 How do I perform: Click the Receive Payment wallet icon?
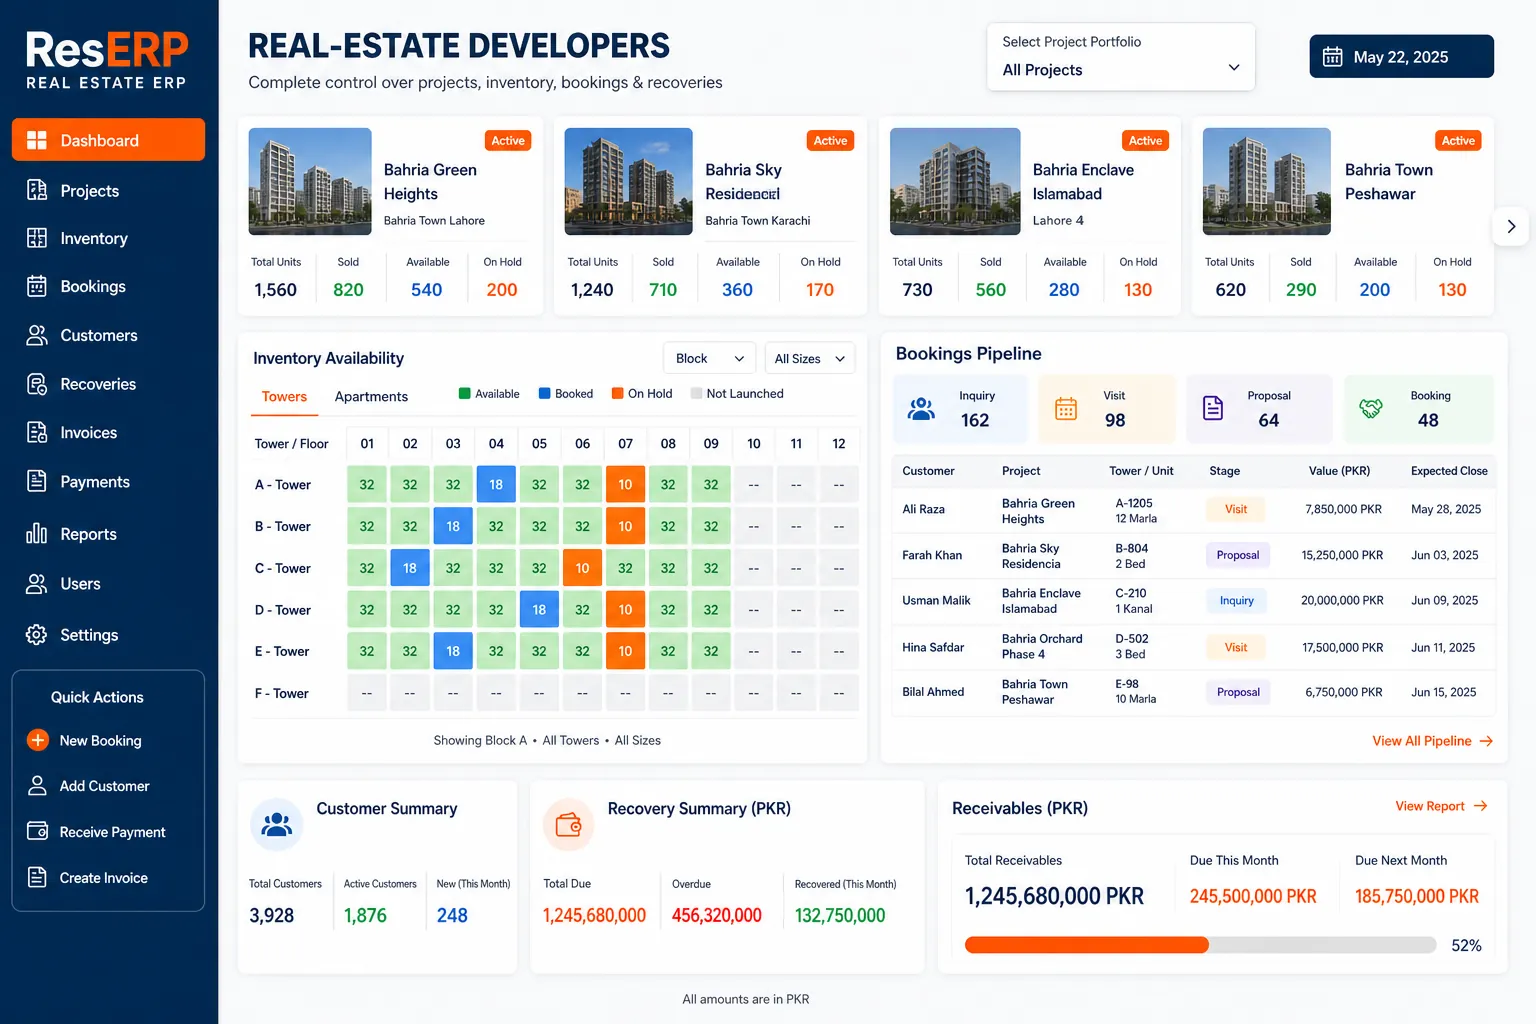coord(37,831)
